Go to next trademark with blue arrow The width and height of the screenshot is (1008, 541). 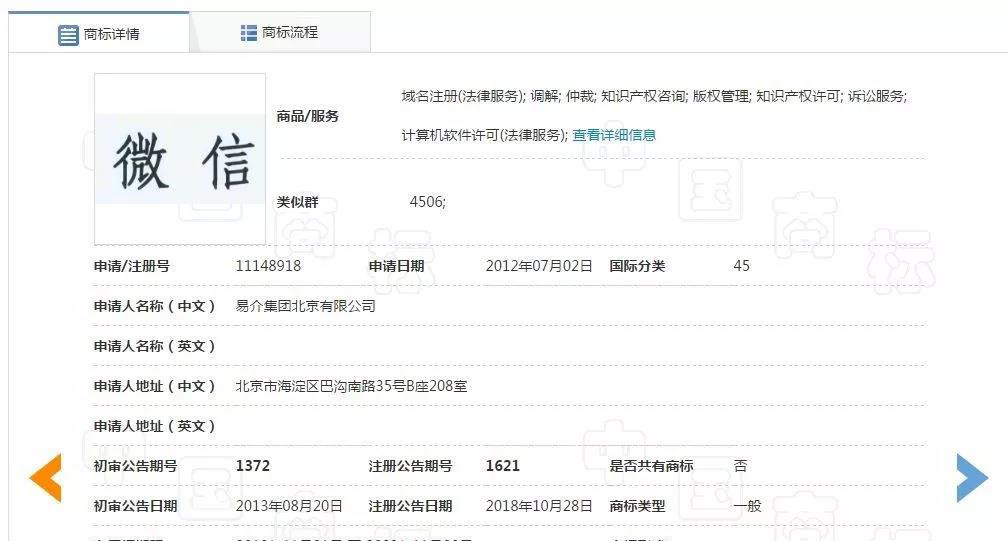[x=972, y=477]
